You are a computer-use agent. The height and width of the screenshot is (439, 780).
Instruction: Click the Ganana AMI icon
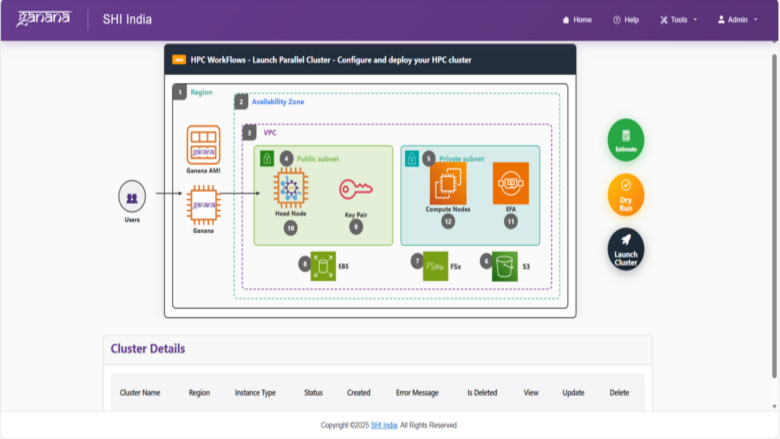(203, 145)
